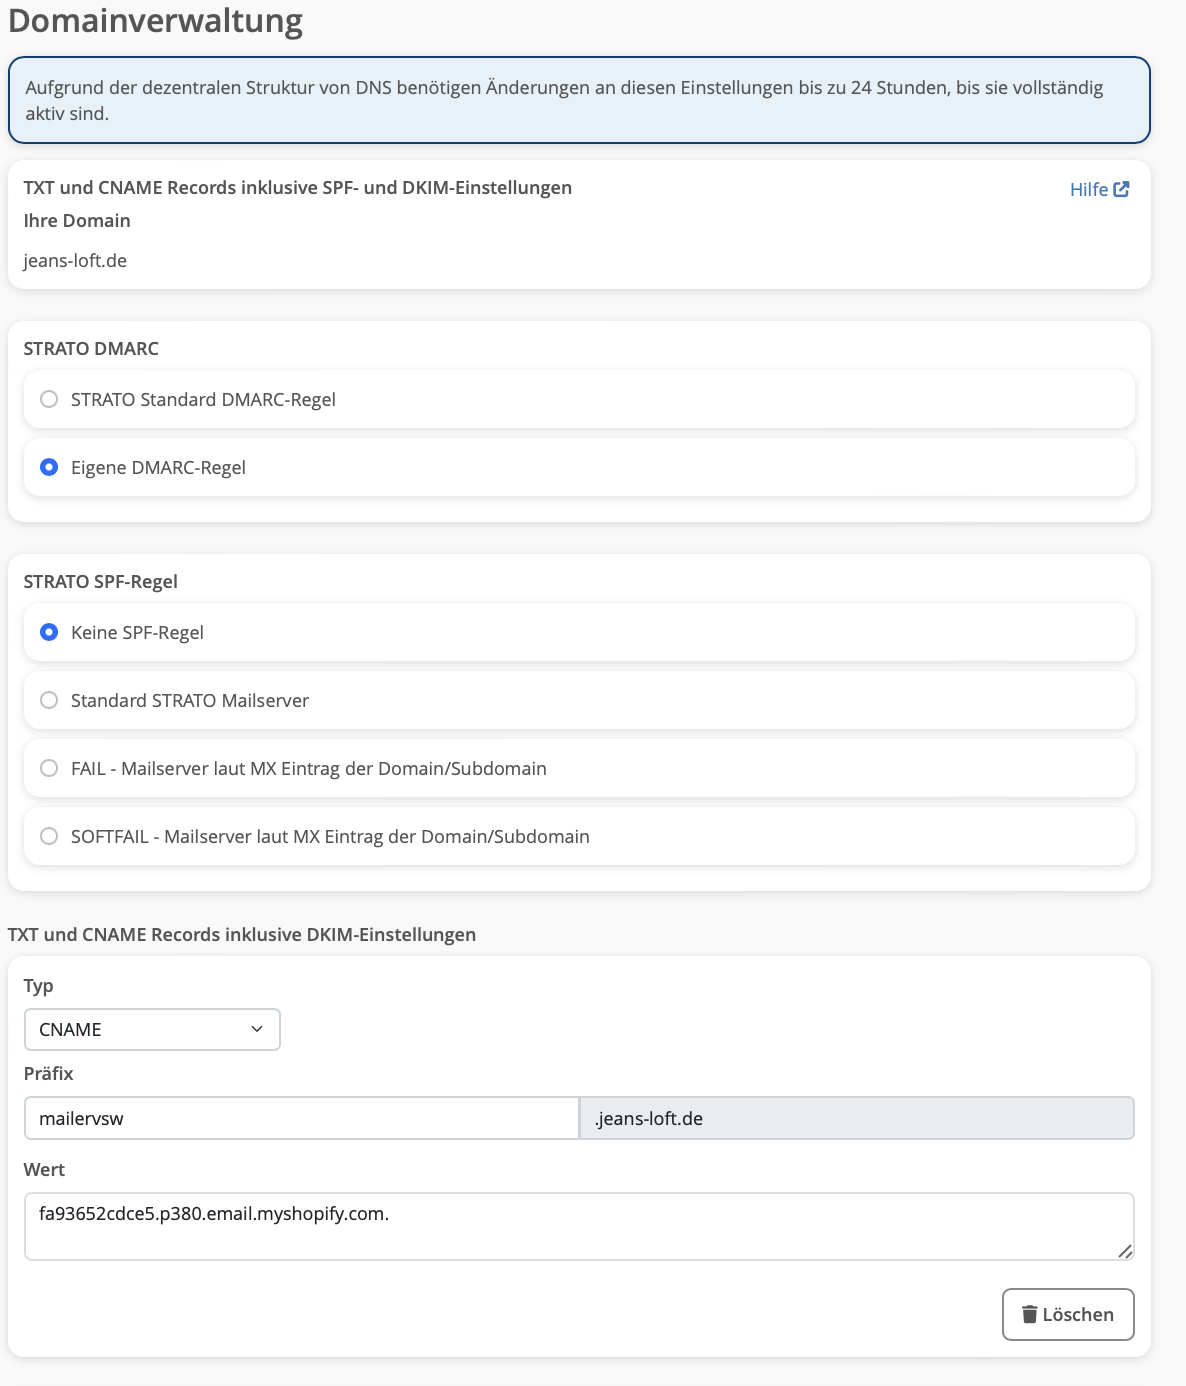Screen dimensions: 1186x1386
Task: Open the Hilfe help link
Action: [1089, 189]
